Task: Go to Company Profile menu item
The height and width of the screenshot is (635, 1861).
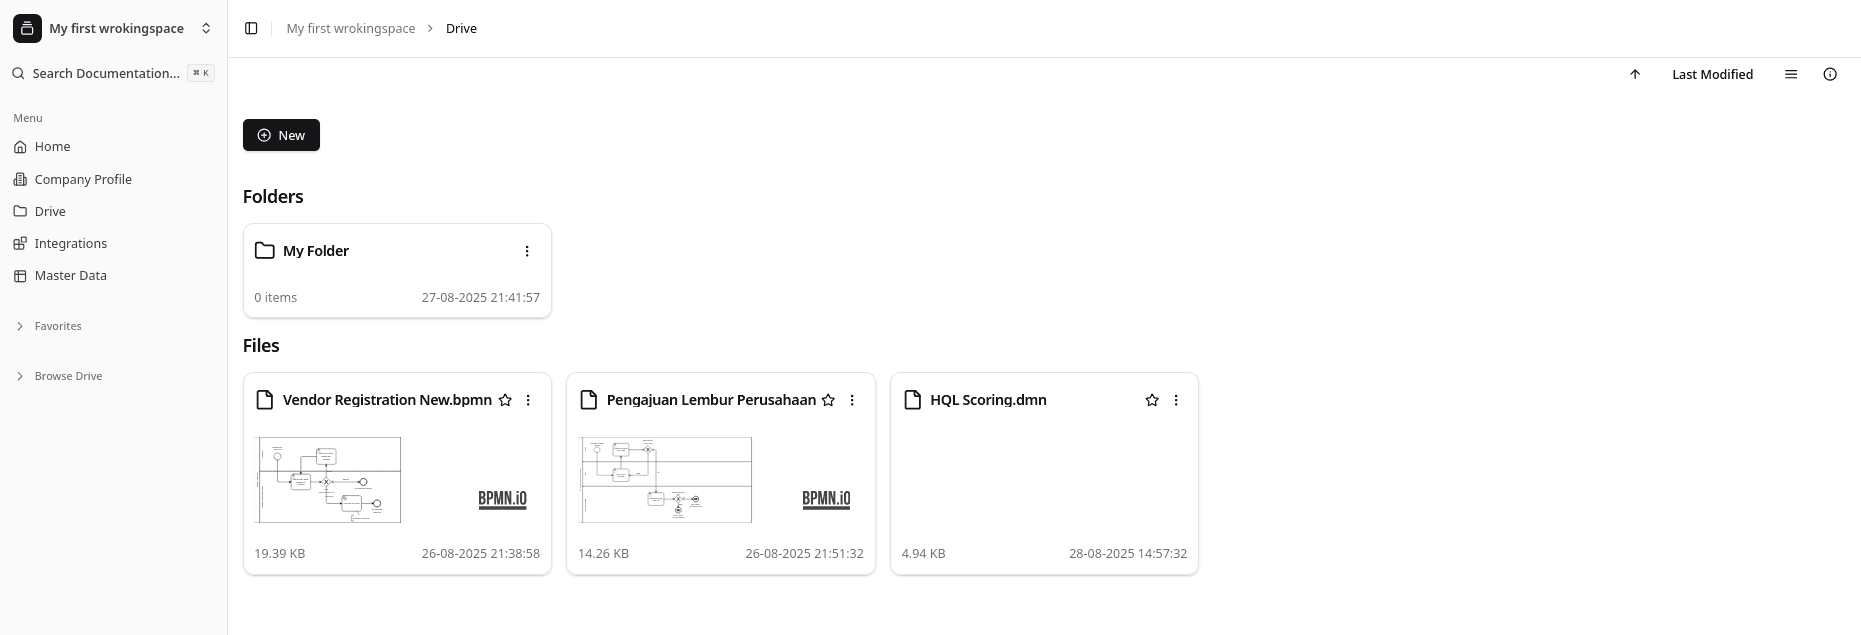Action: (x=83, y=179)
